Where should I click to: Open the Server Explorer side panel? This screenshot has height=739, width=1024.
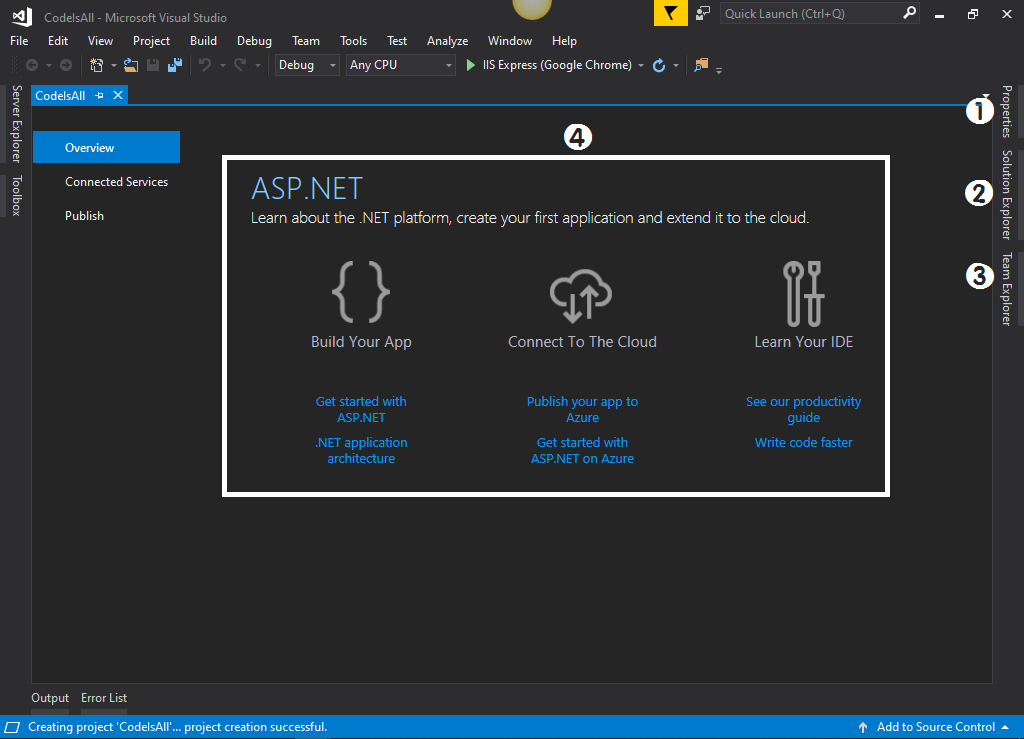tap(16, 123)
